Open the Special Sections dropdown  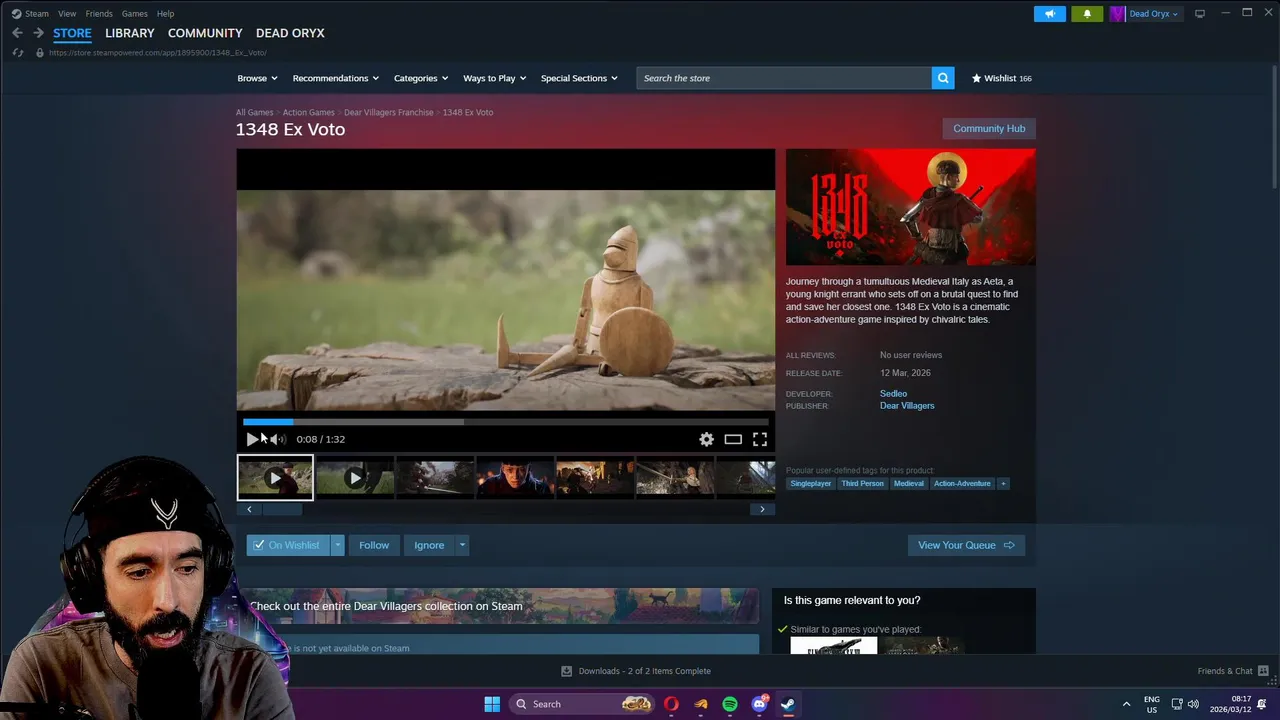[579, 78]
